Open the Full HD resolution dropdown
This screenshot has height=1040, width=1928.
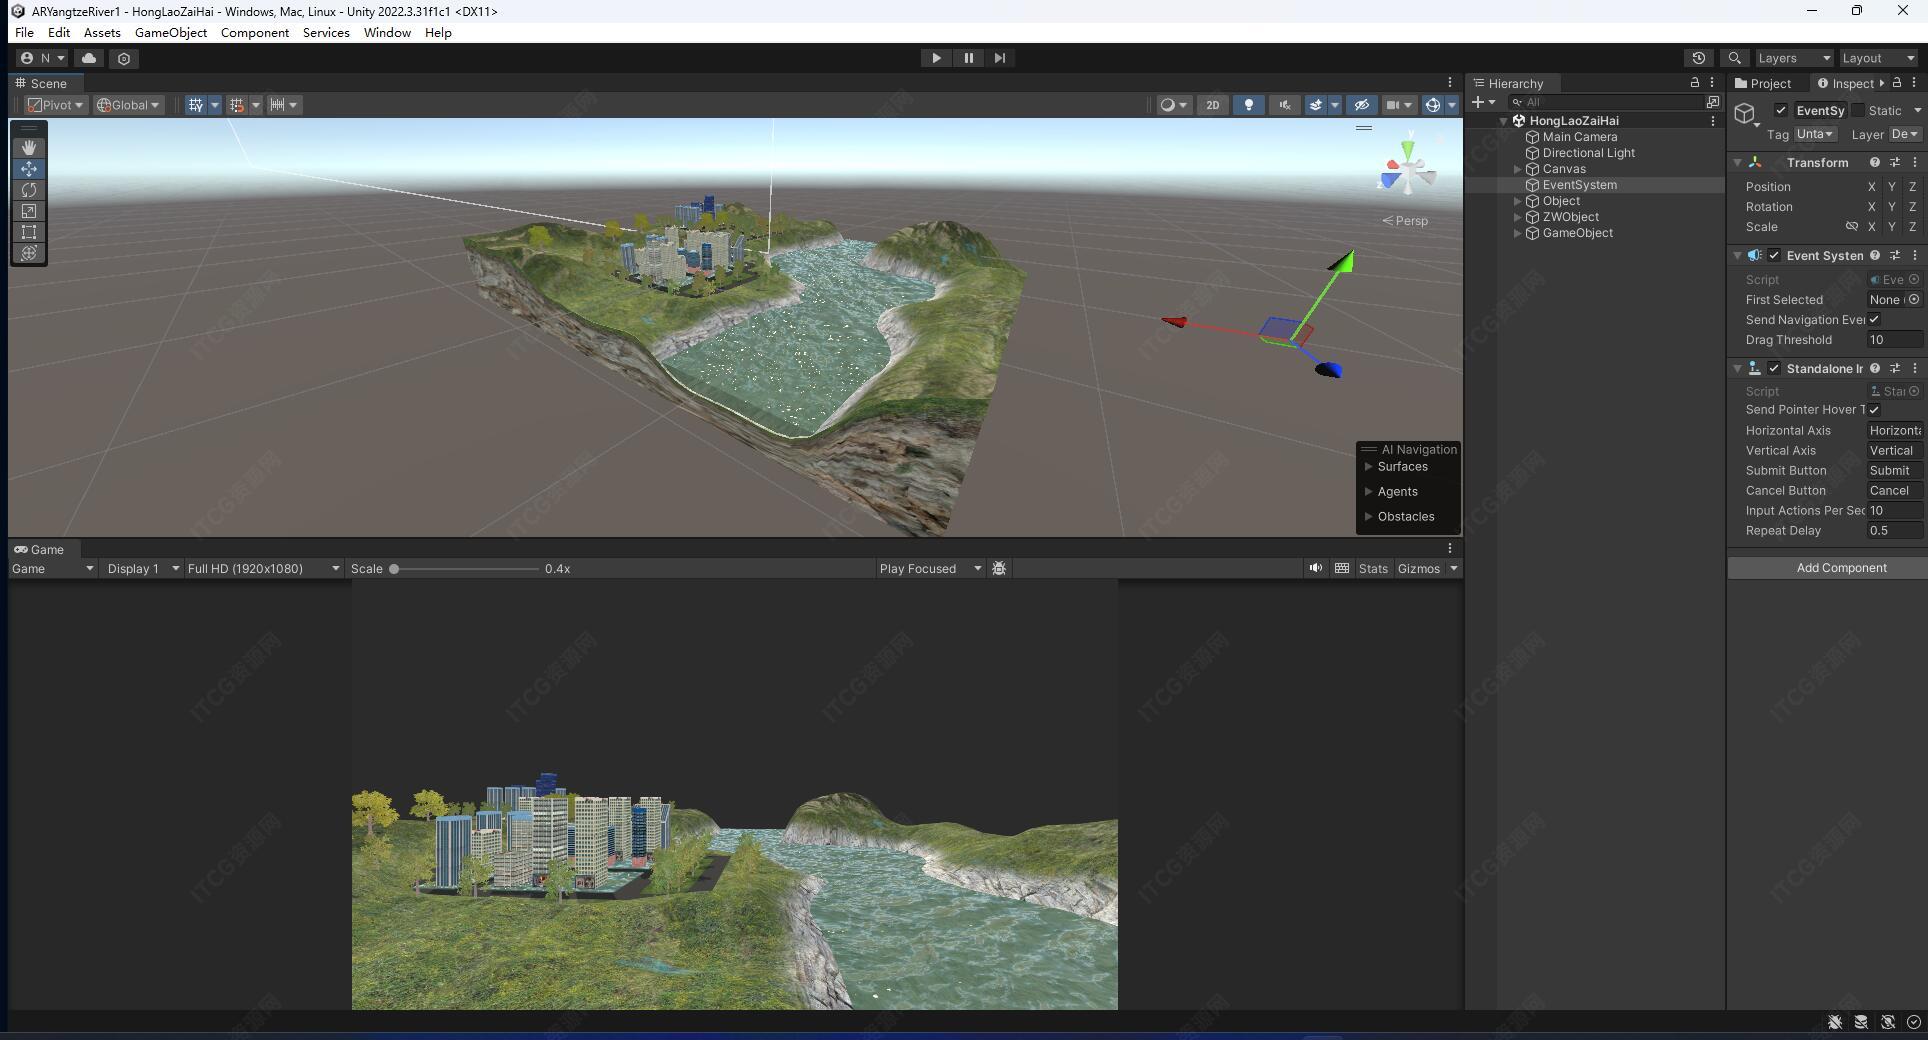point(264,569)
